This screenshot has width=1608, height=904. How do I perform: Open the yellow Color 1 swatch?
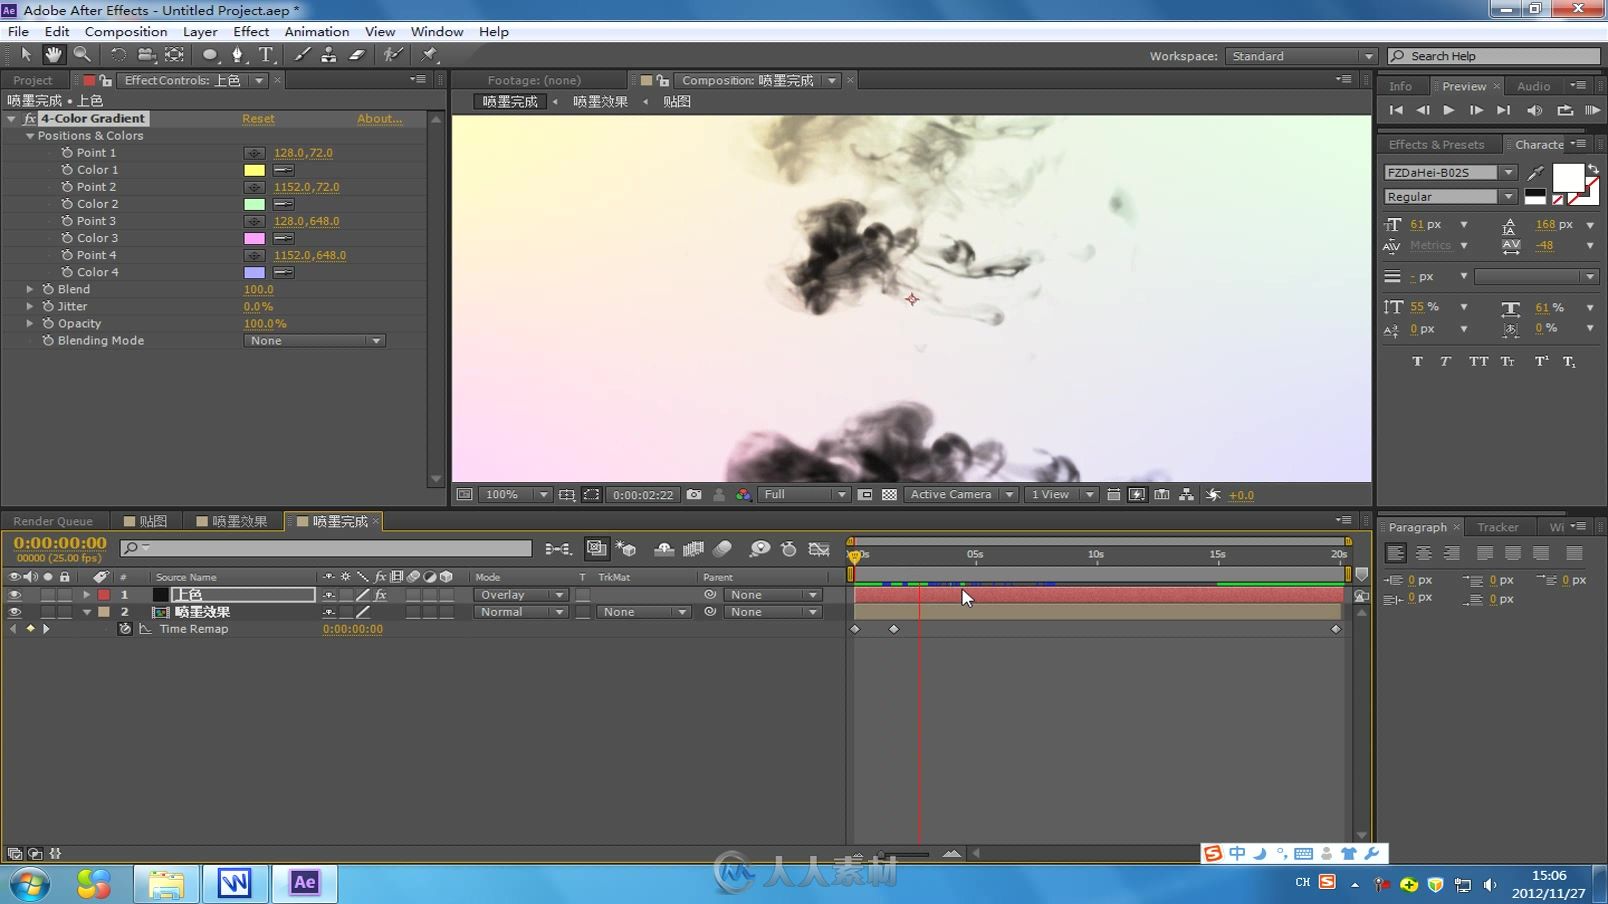(255, 170)
